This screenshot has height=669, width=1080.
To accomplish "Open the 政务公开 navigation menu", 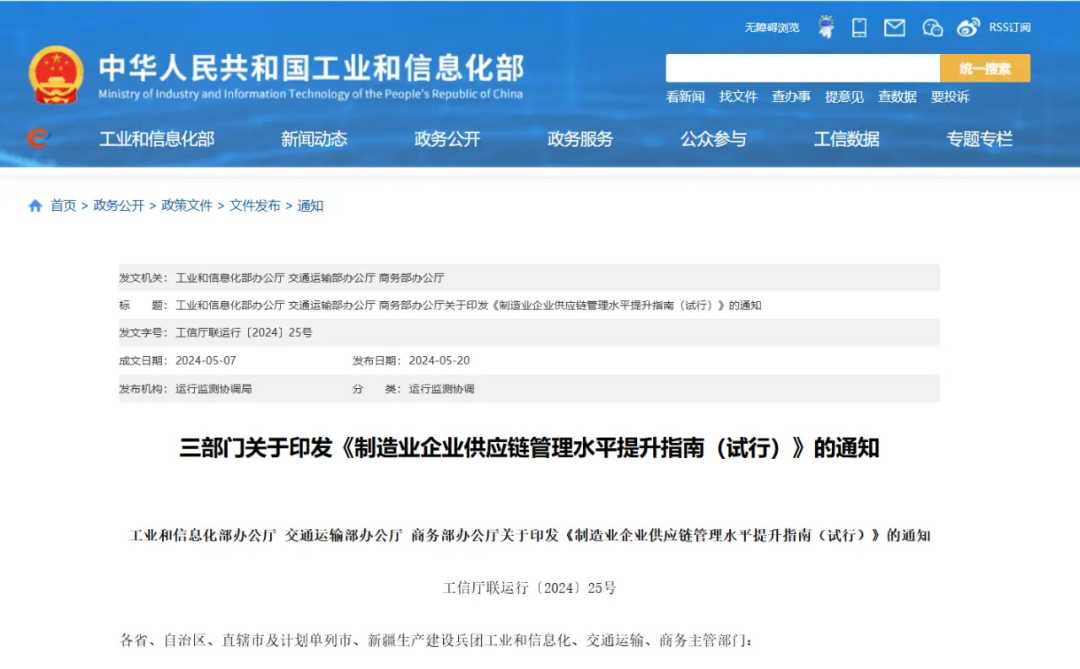I will coord(446,139).
